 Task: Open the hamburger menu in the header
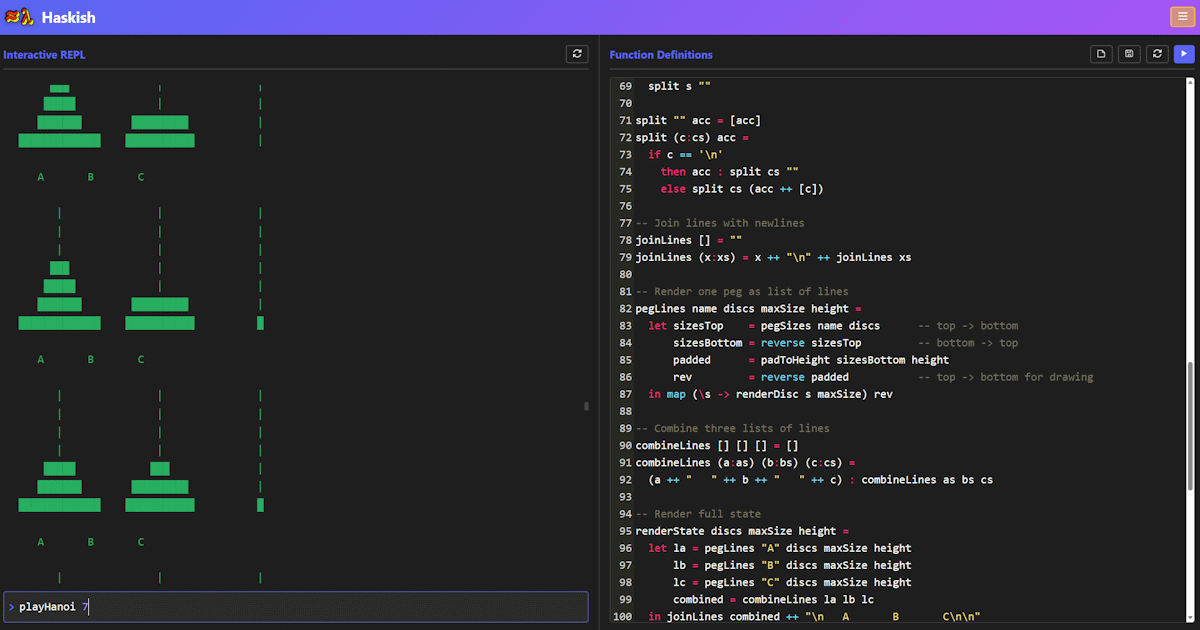tap(1180, 17)
